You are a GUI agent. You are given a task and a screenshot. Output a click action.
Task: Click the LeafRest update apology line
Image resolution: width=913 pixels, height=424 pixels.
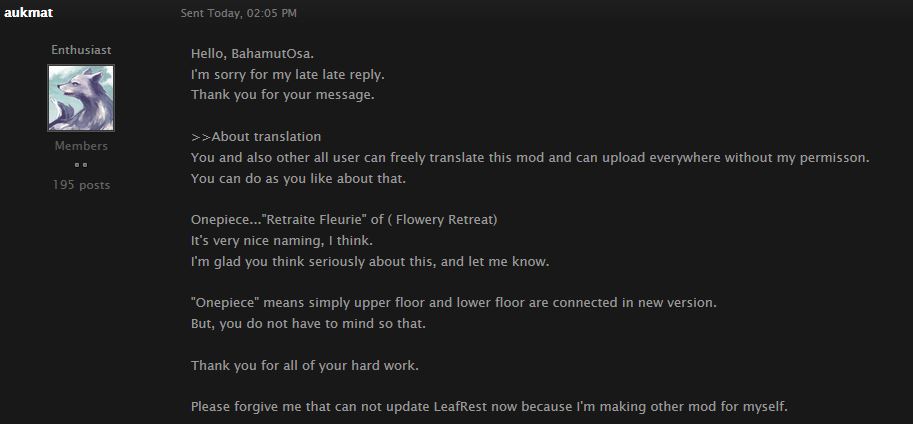click(489, 407)
